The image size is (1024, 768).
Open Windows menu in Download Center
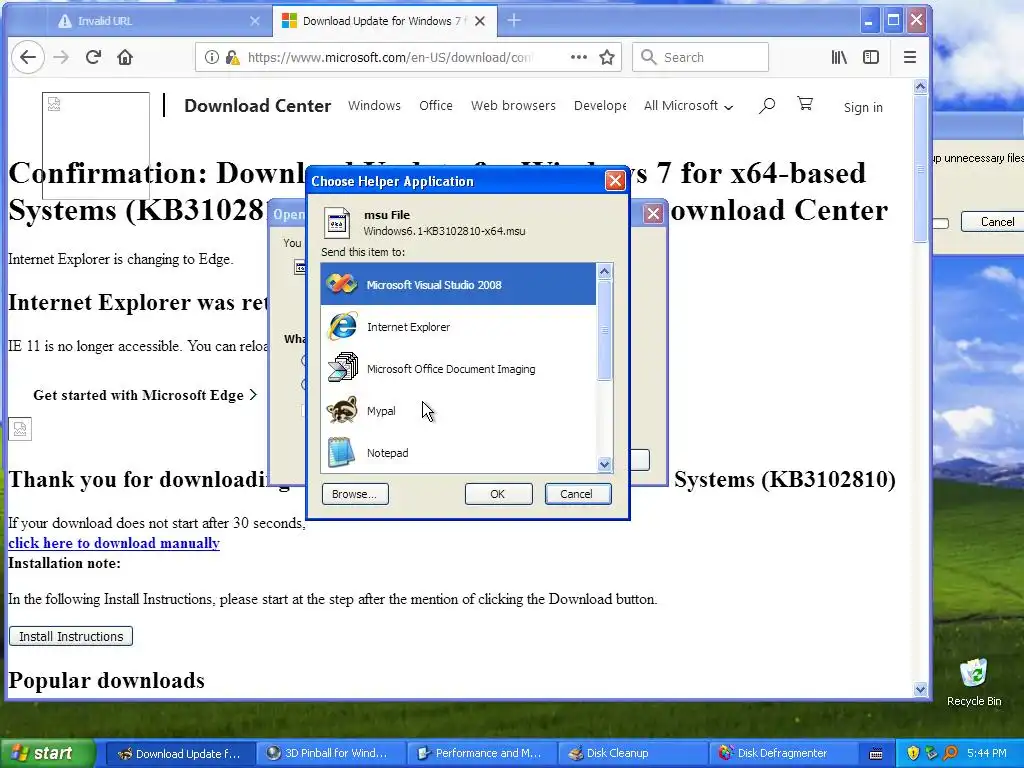[374, 106]
